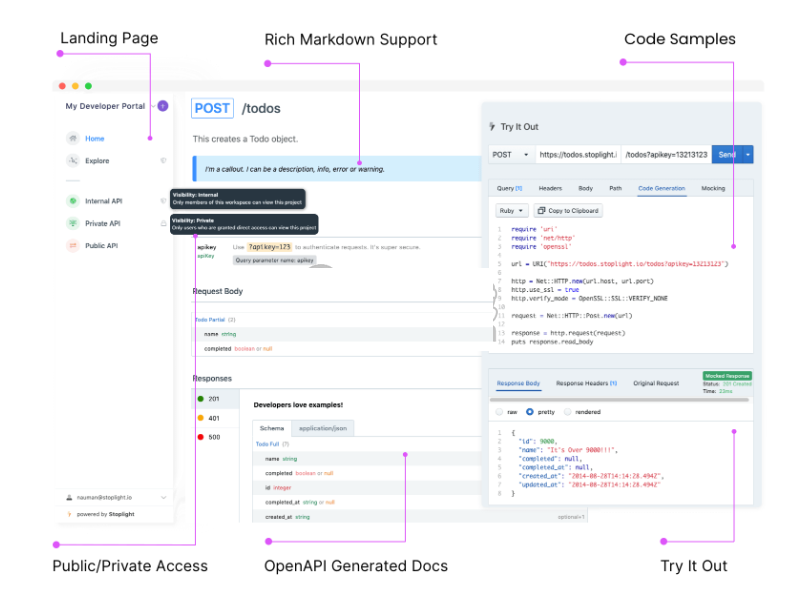Screen dimensions: 786x612
Task: Open the Path tab
Action: pos(616,188)
